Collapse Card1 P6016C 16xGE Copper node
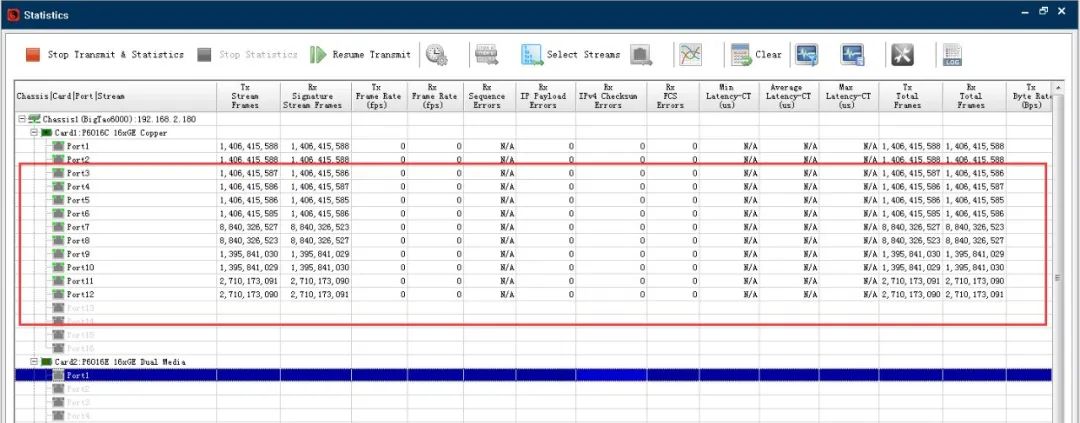The width and height of the screenshot is (1080, 423). [34, 133]
